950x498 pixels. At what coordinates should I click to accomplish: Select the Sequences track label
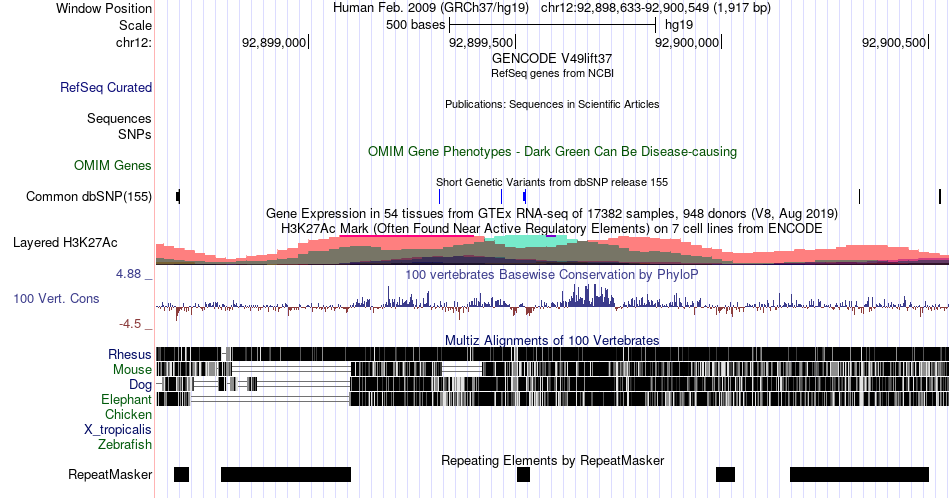pos(119,118)
